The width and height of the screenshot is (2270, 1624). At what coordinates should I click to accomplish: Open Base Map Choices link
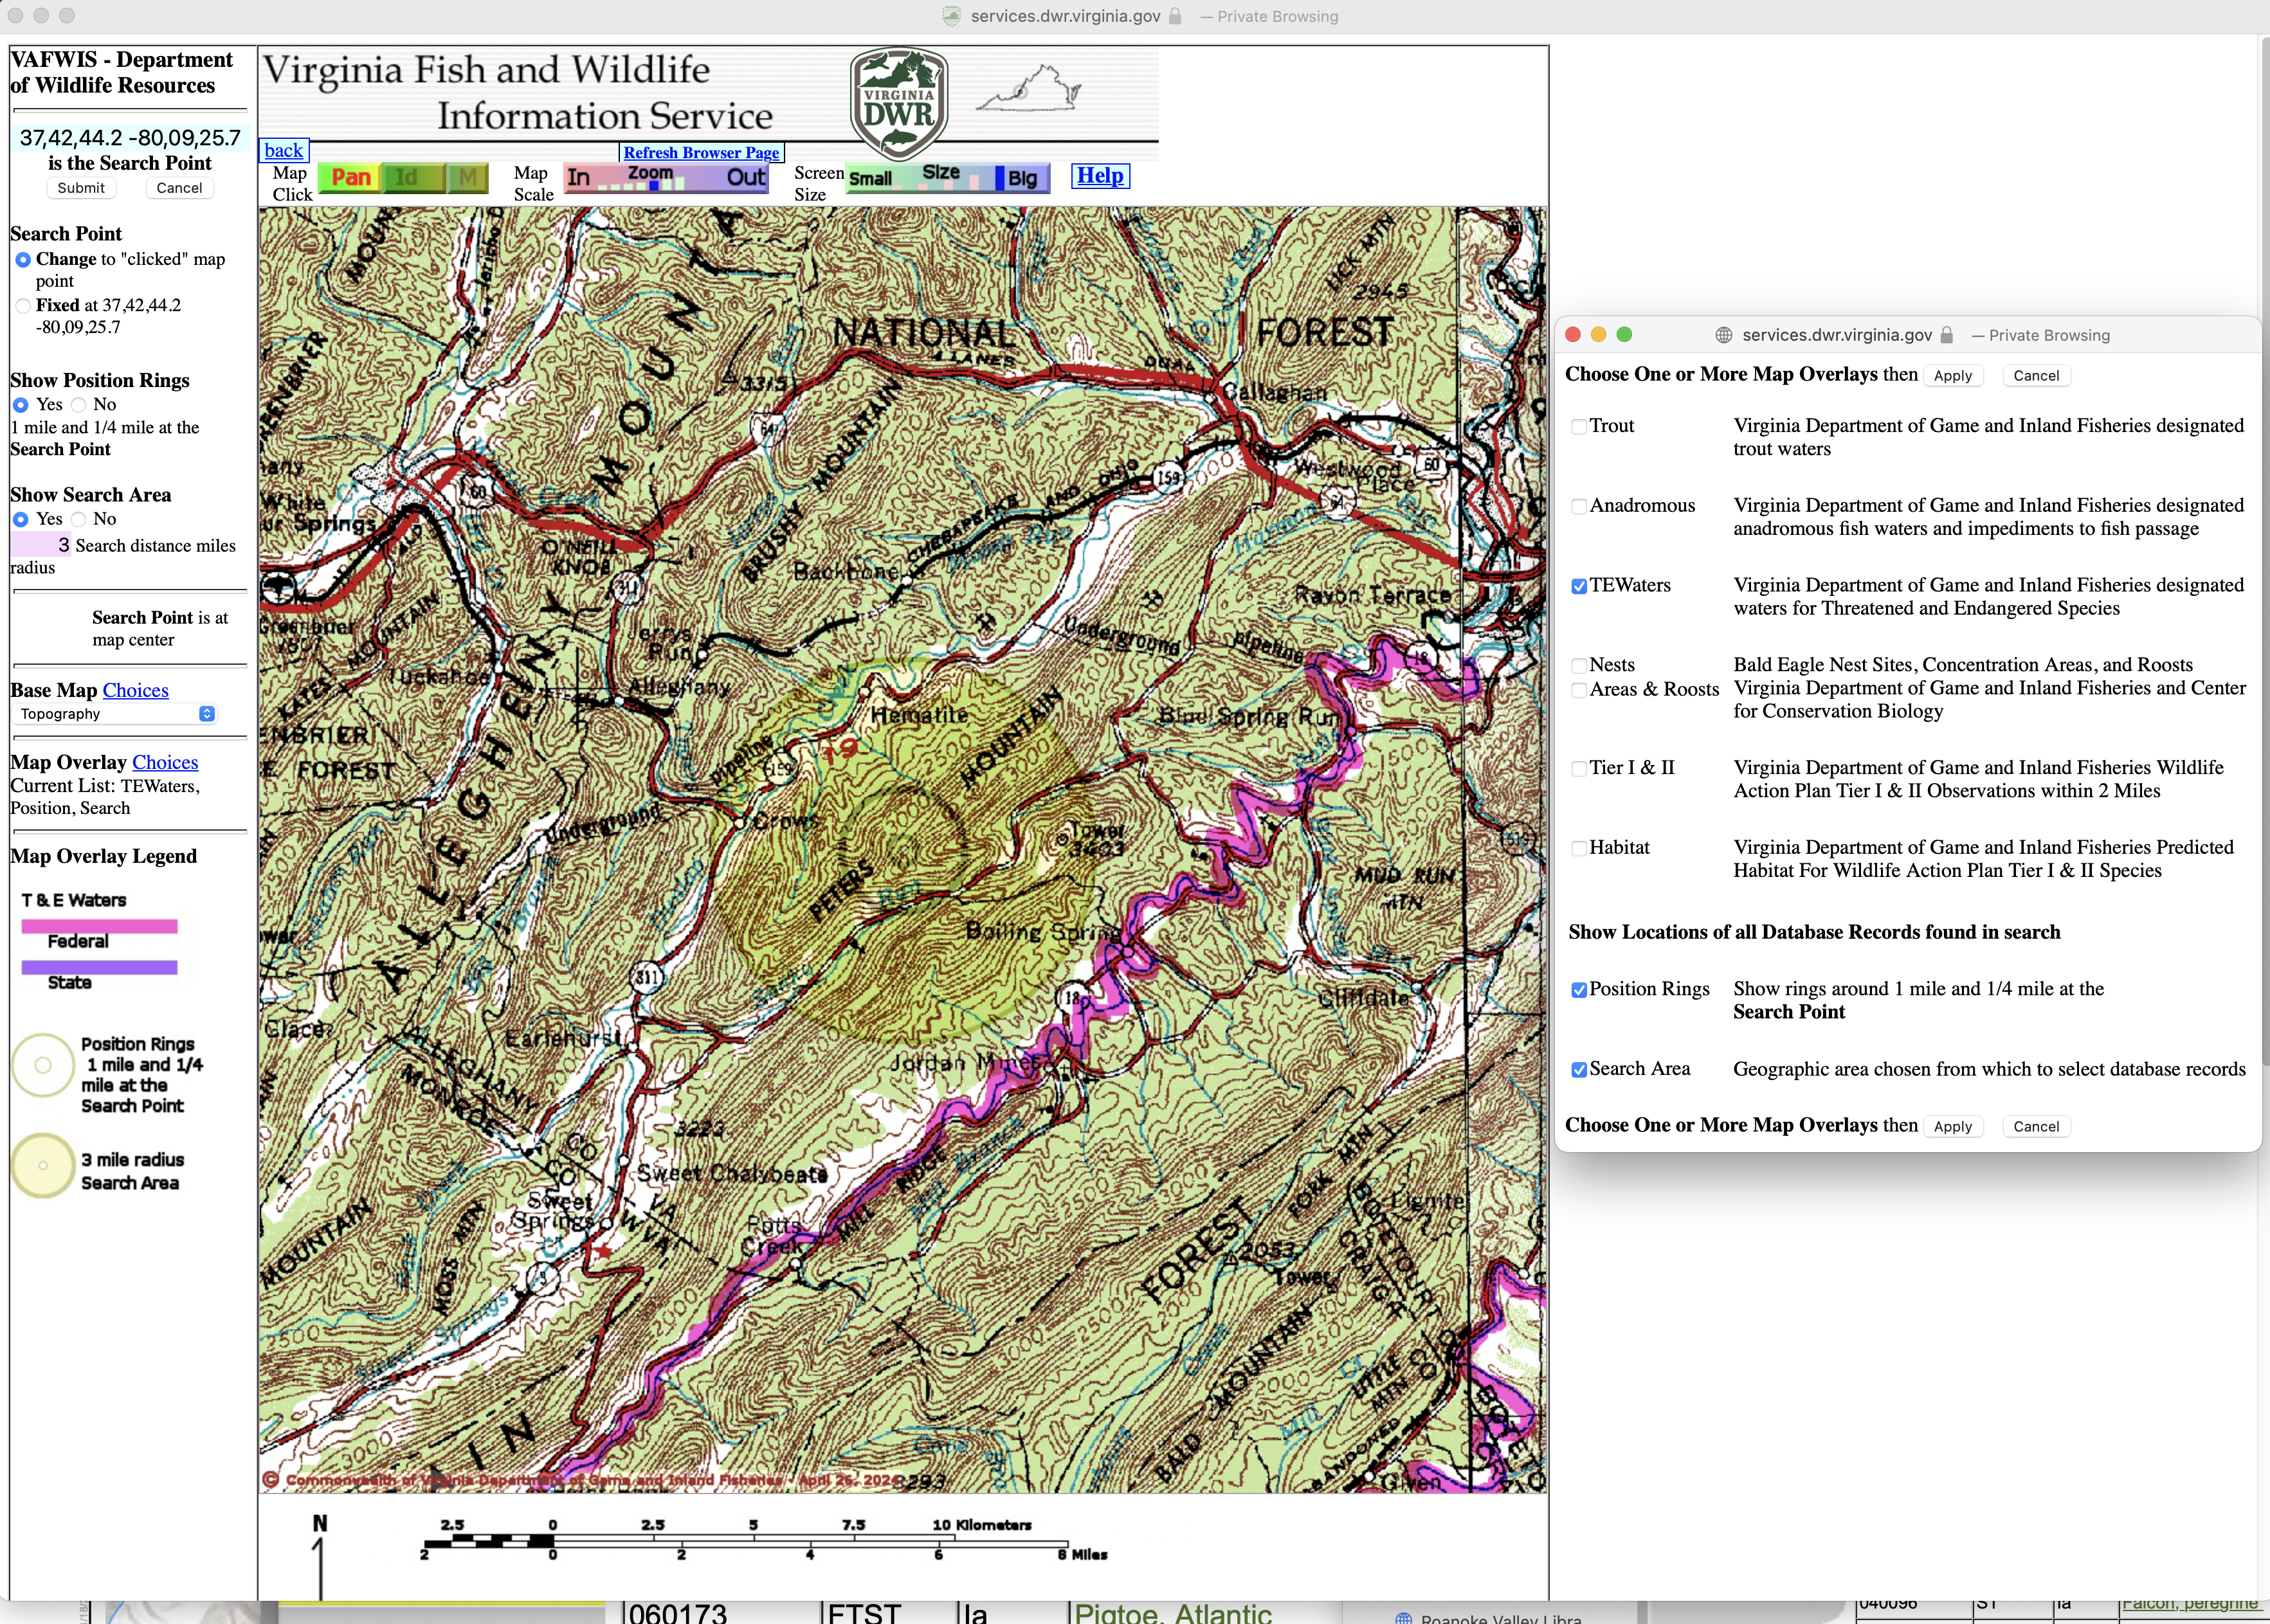135,691
